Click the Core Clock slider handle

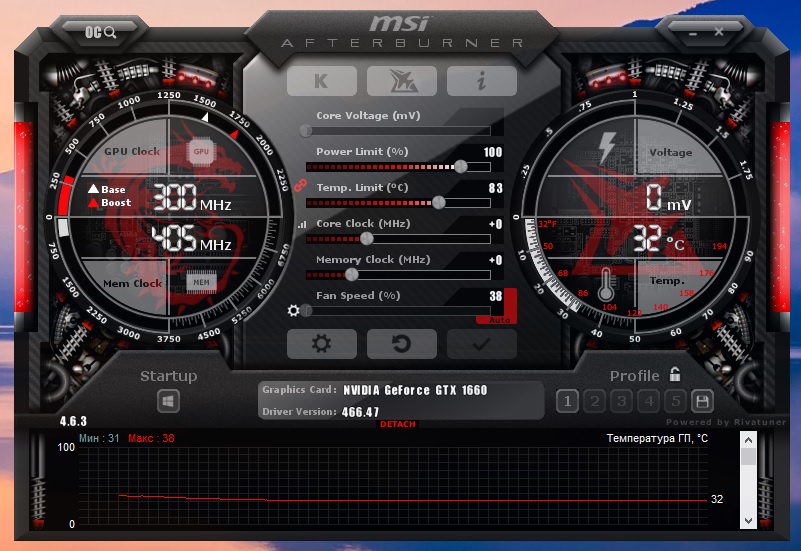366,238
